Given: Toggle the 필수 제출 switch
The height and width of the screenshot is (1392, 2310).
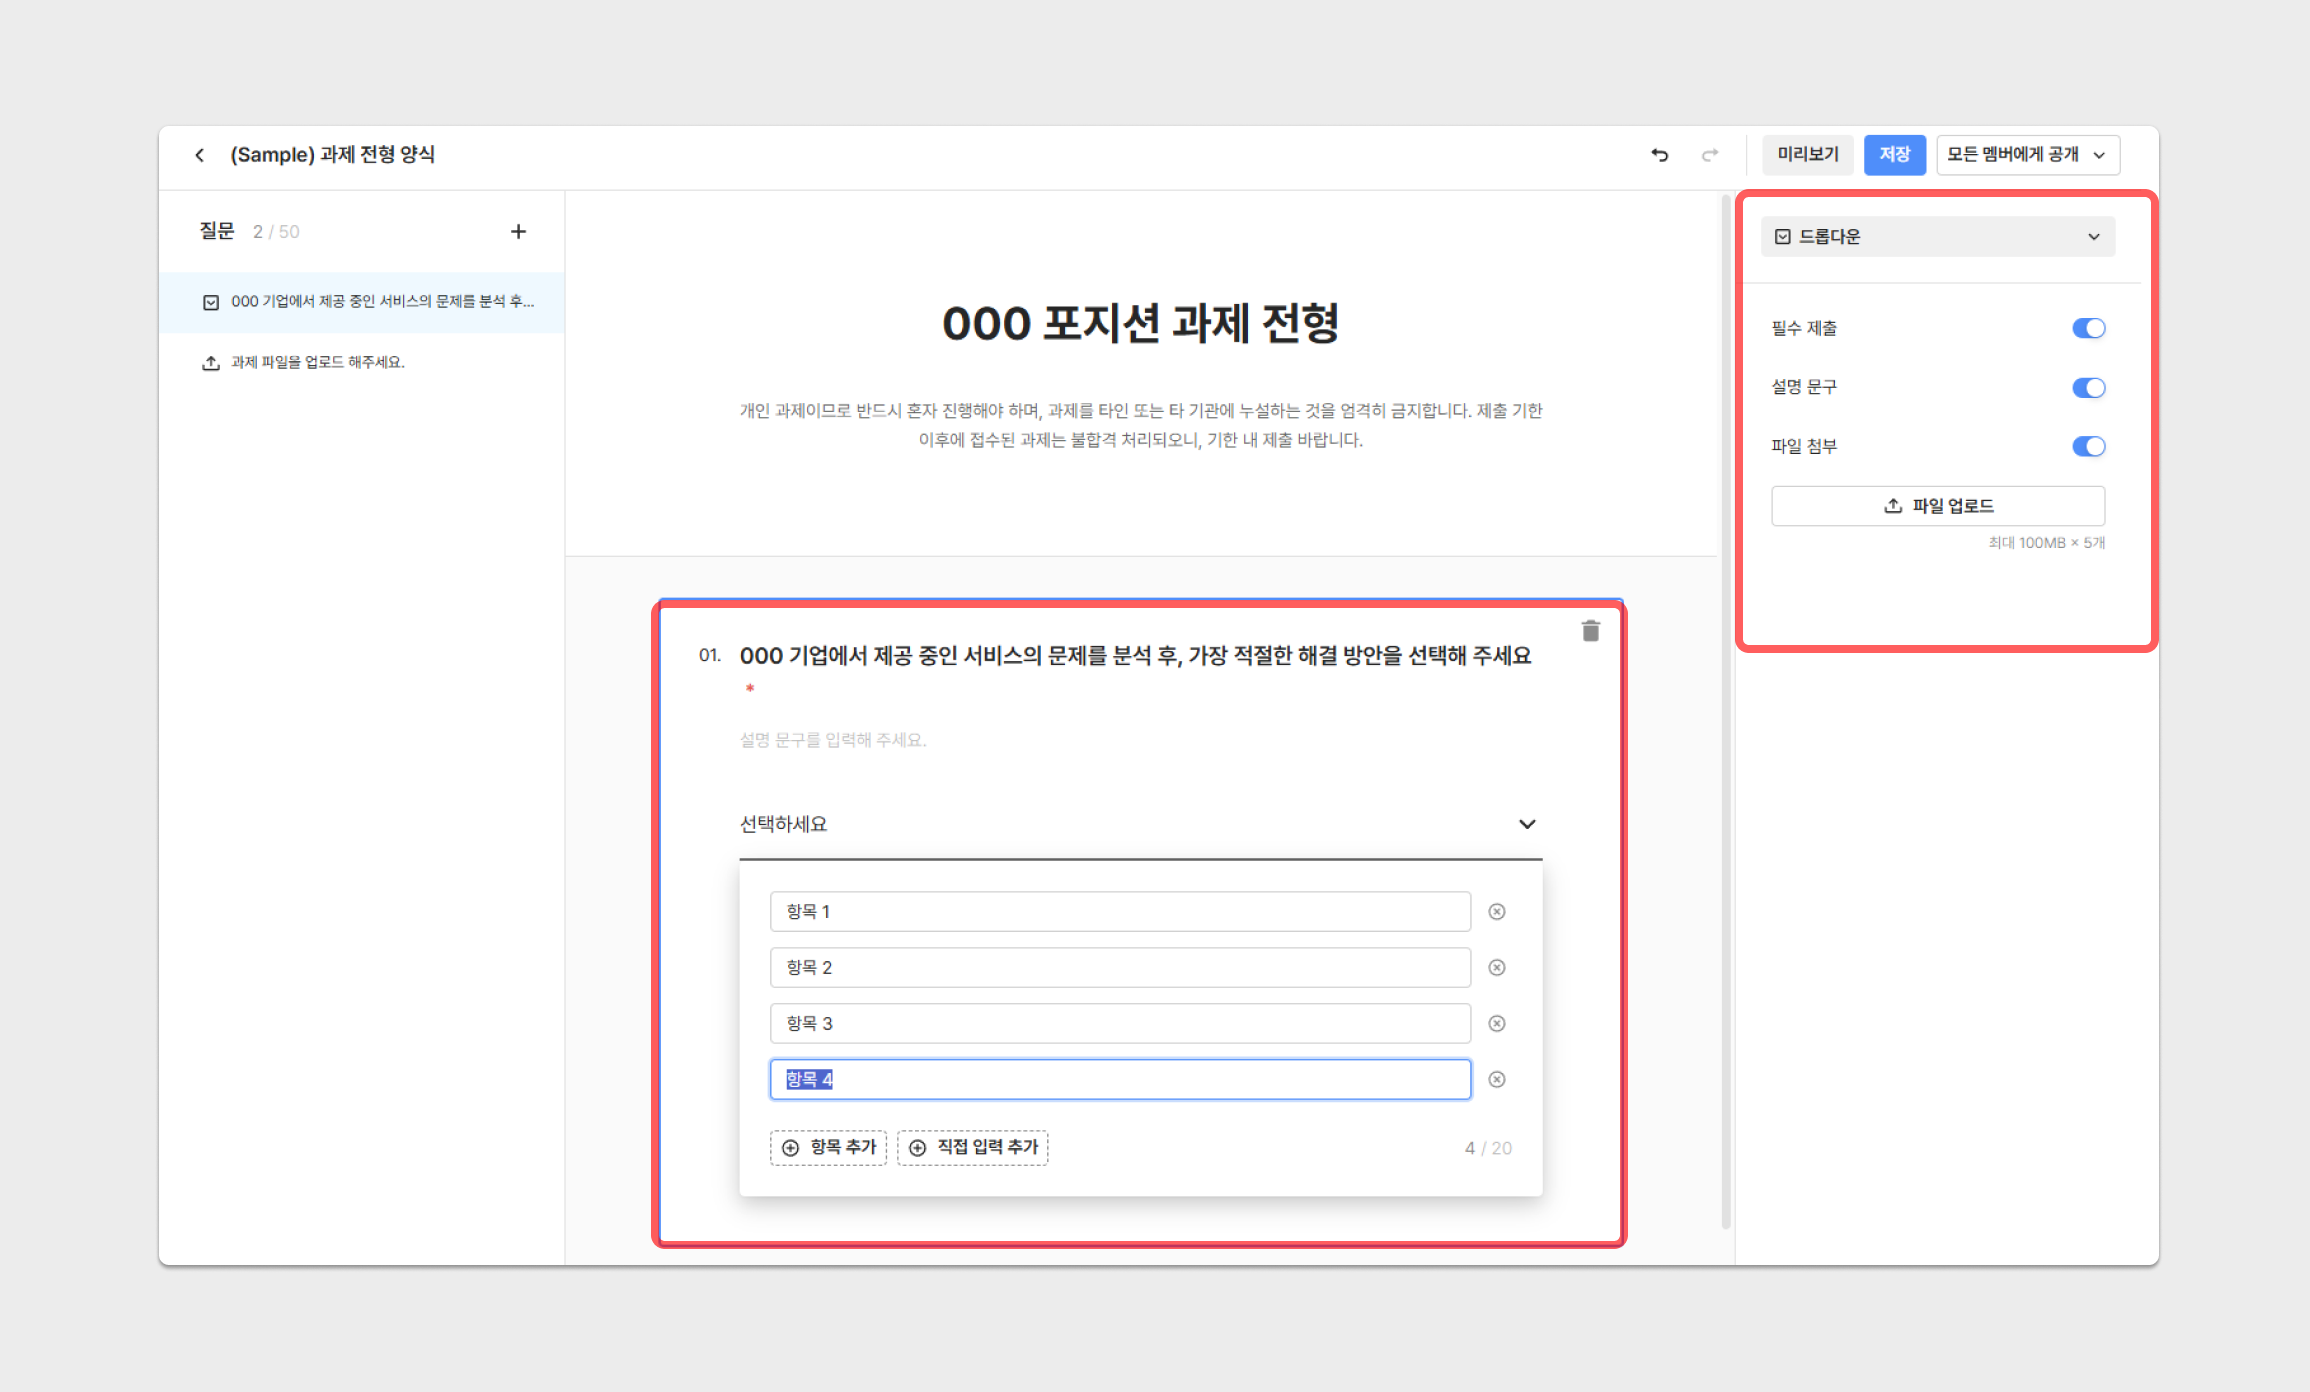Looking at the screenshot, I should [x=2088, y=329].
